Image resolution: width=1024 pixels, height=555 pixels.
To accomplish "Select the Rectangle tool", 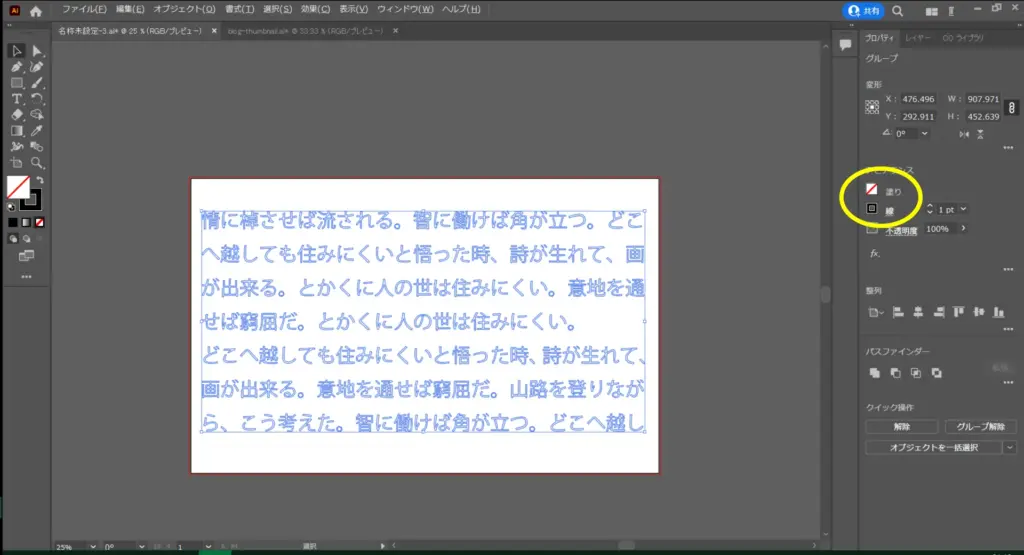I will pos(16,83).
